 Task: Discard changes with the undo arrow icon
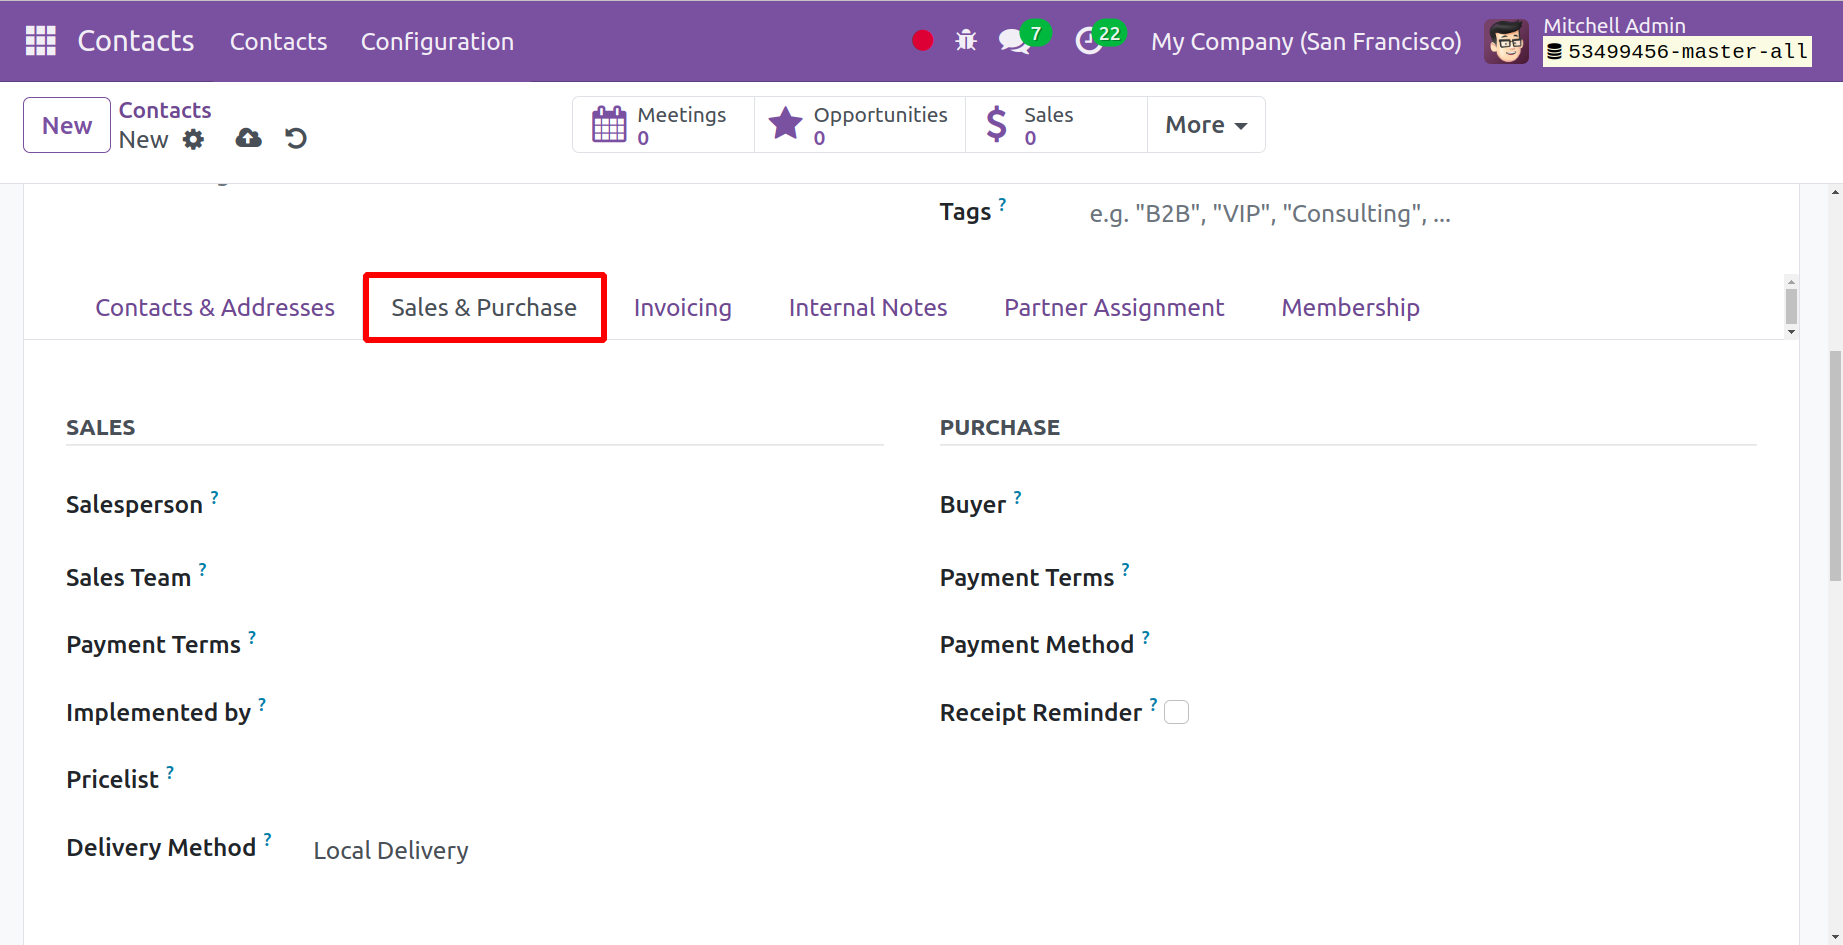pos(296,139)
